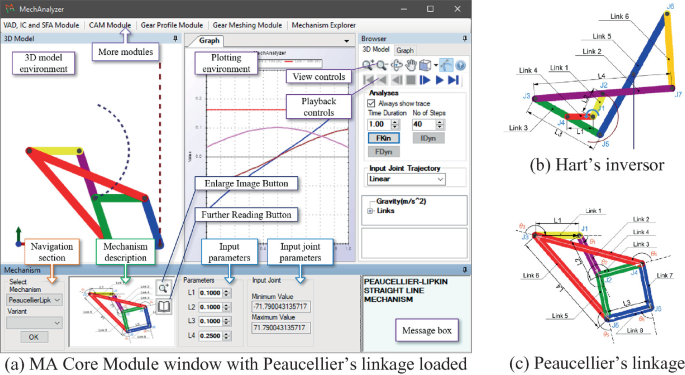Adjust the Time Duration spinner arrows
The image size is (685, 375).
click(x=395, y=124)
